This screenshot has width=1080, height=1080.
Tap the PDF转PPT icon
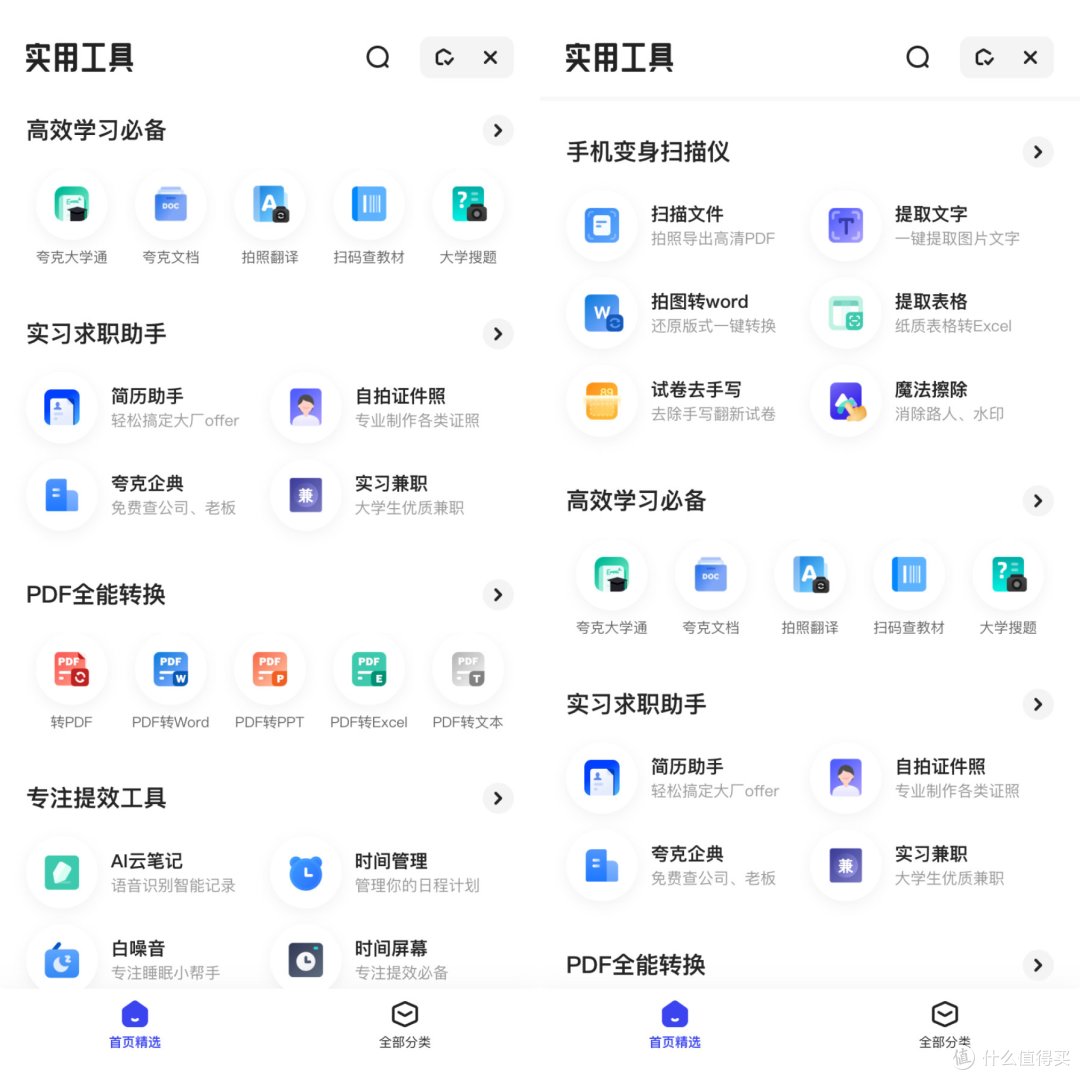(x=270, y=669)
